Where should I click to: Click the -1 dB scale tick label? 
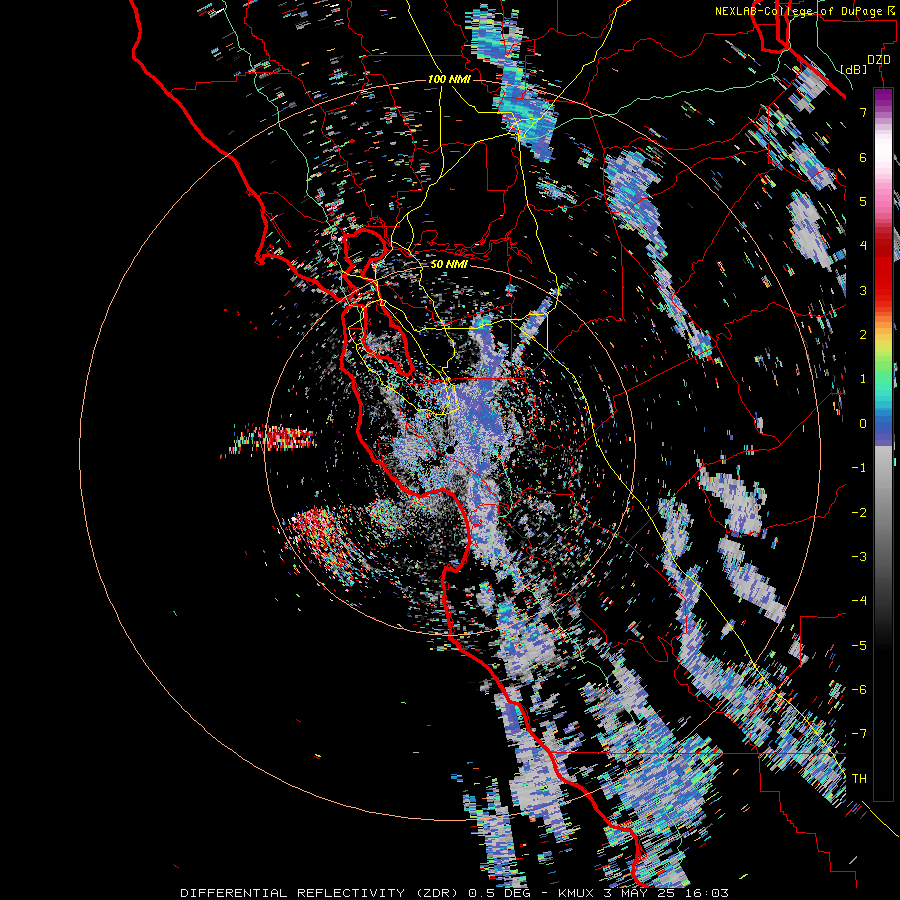(859, 468)
